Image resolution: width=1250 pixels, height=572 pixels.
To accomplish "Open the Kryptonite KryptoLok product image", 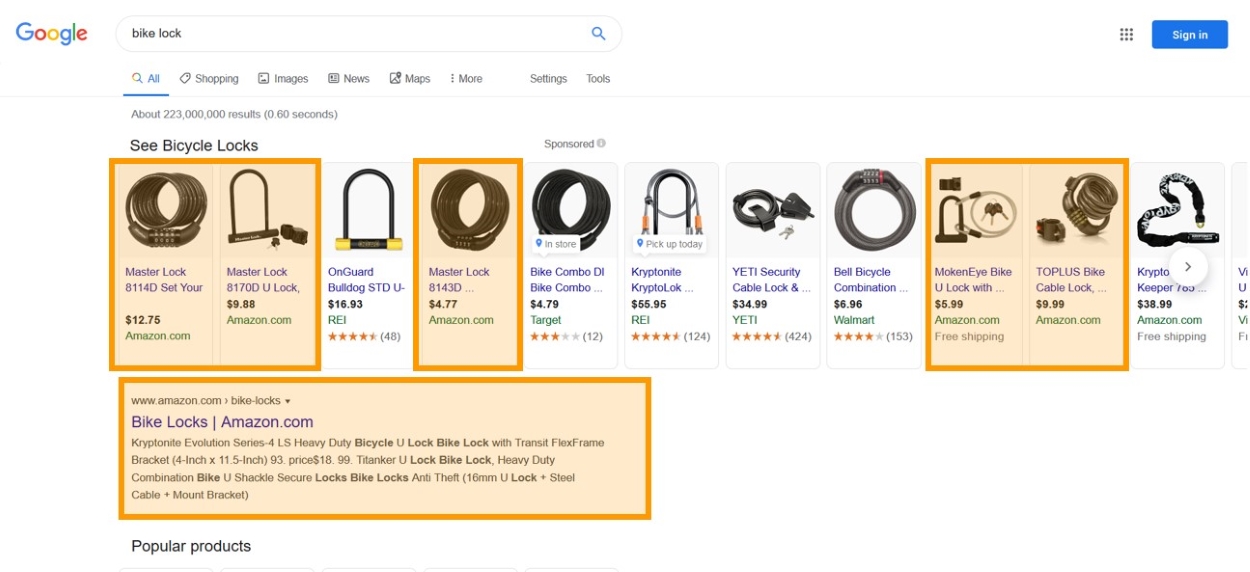I will click(672, 210).
